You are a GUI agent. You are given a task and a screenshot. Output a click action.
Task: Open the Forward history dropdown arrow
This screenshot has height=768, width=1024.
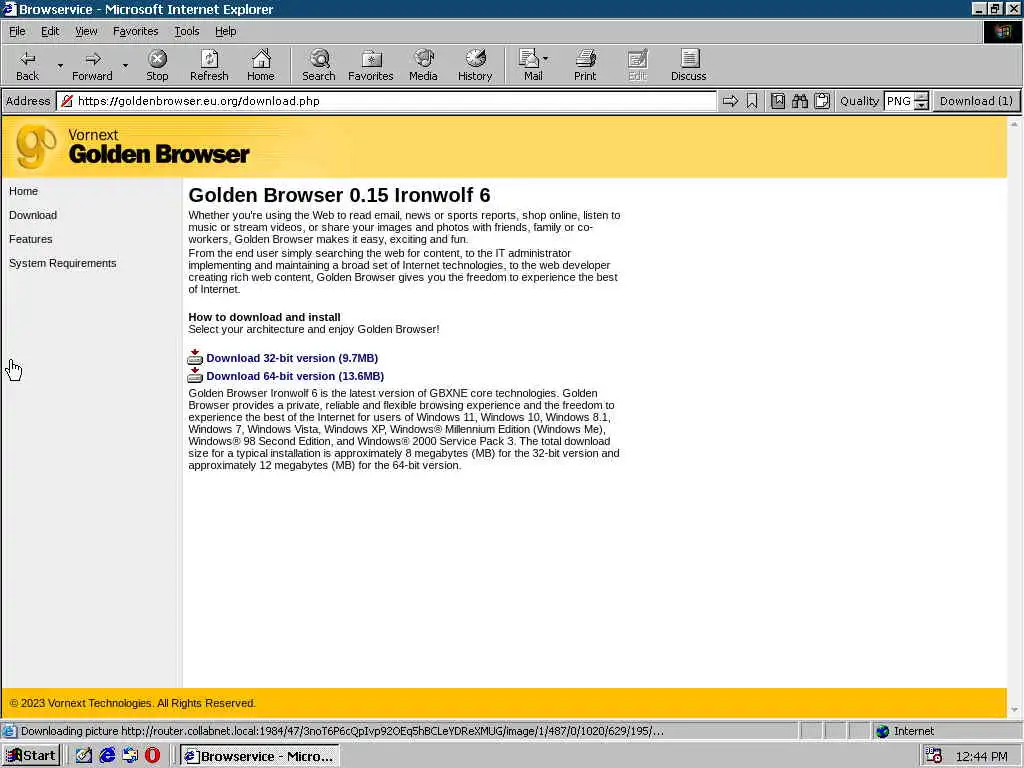[125, 65]
